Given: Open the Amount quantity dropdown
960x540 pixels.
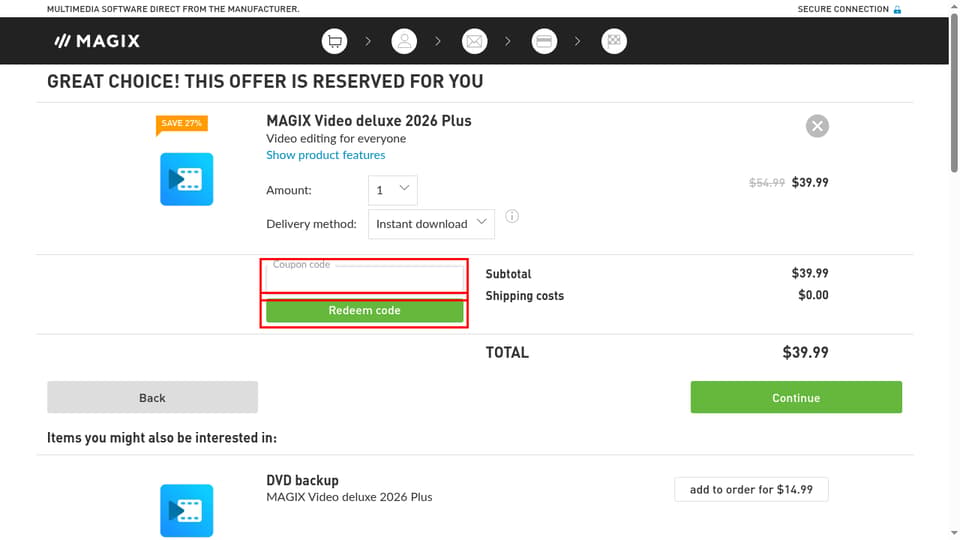Looking at the screenshot, I should [x=392, y=190].
